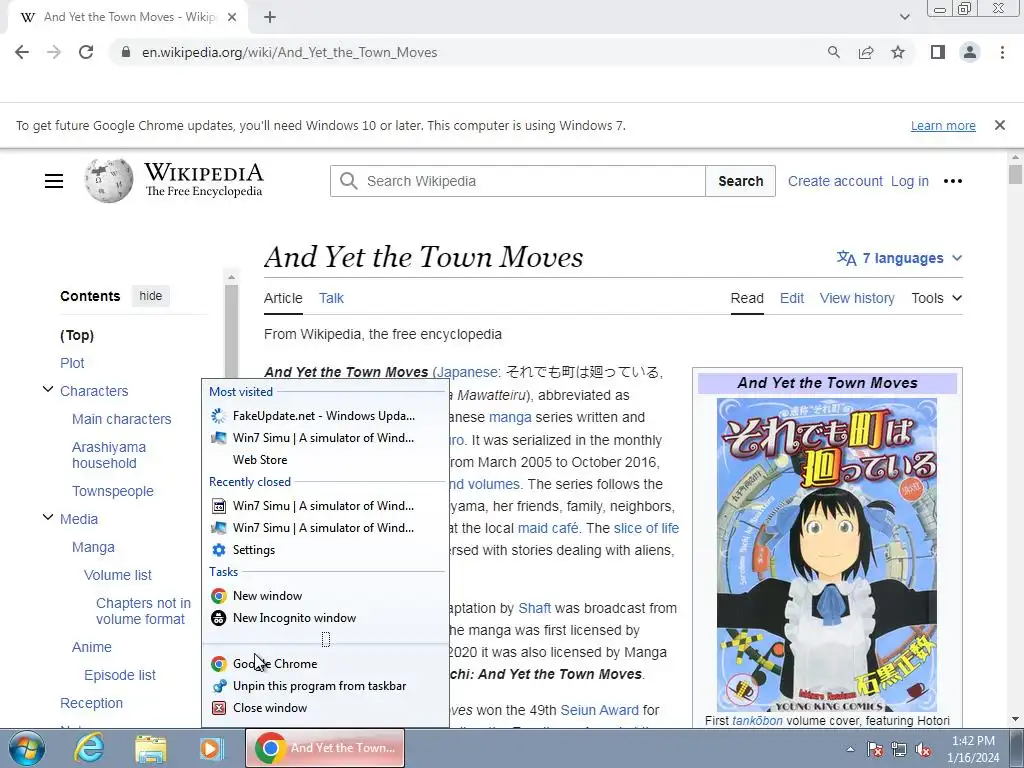Image resolution: width=1024 pixels, height=768 pixels.
Task: Click the page vertical scrollbar thumb
Action: click(1015, 174)
